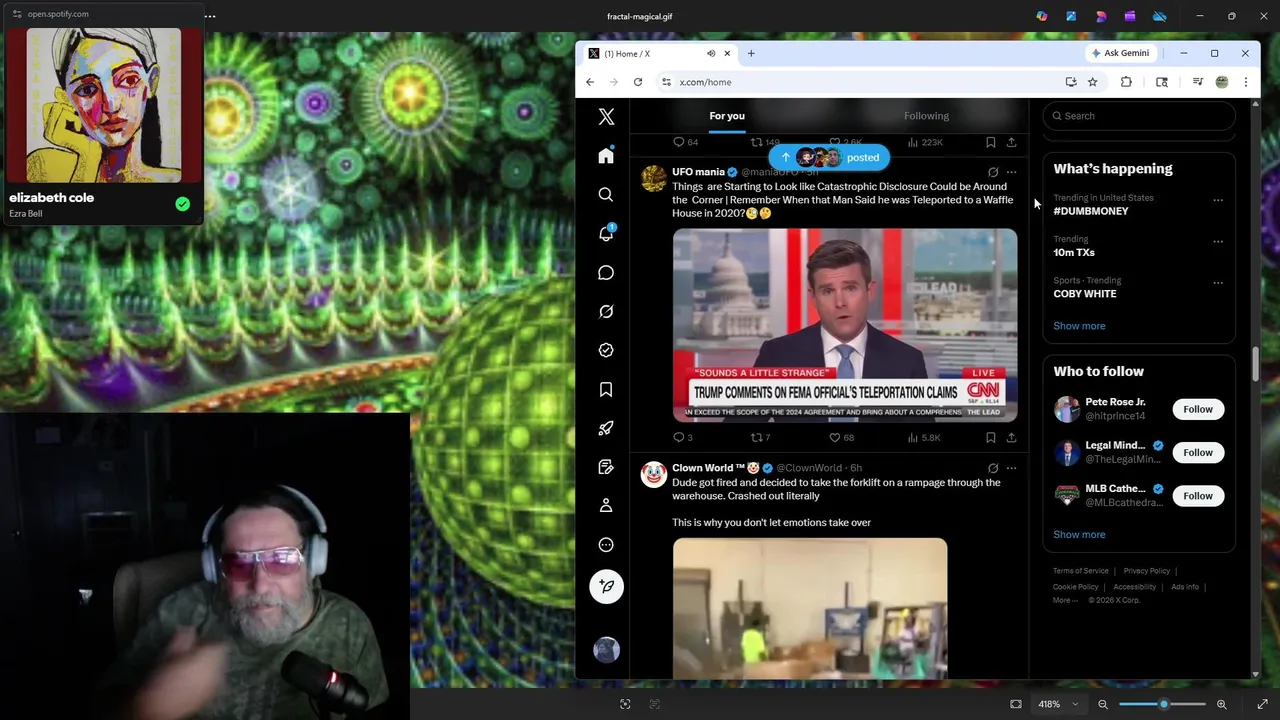Switch to the For you tab
Image resolution: width=1280 pixels, height=720 pixels.
(x=727, y=116)
